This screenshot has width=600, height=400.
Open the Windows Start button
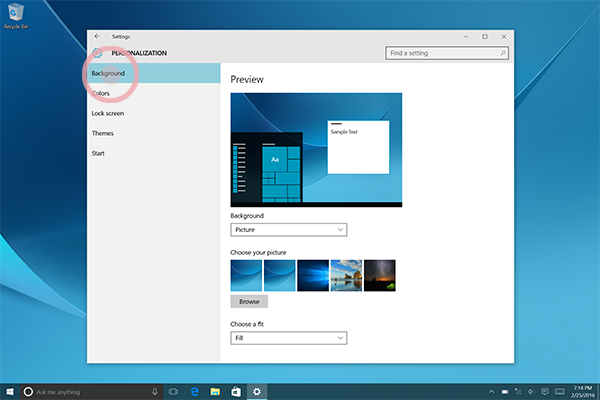coord(10,392)
